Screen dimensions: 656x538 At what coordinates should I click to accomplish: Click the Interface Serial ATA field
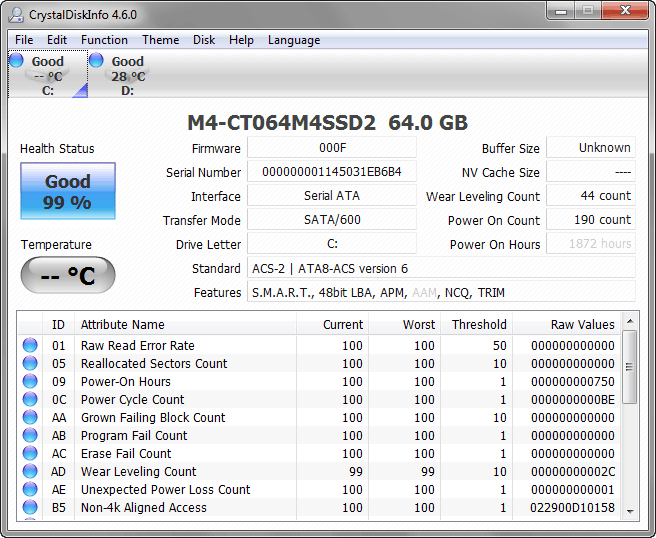click(x=332, y=196)
